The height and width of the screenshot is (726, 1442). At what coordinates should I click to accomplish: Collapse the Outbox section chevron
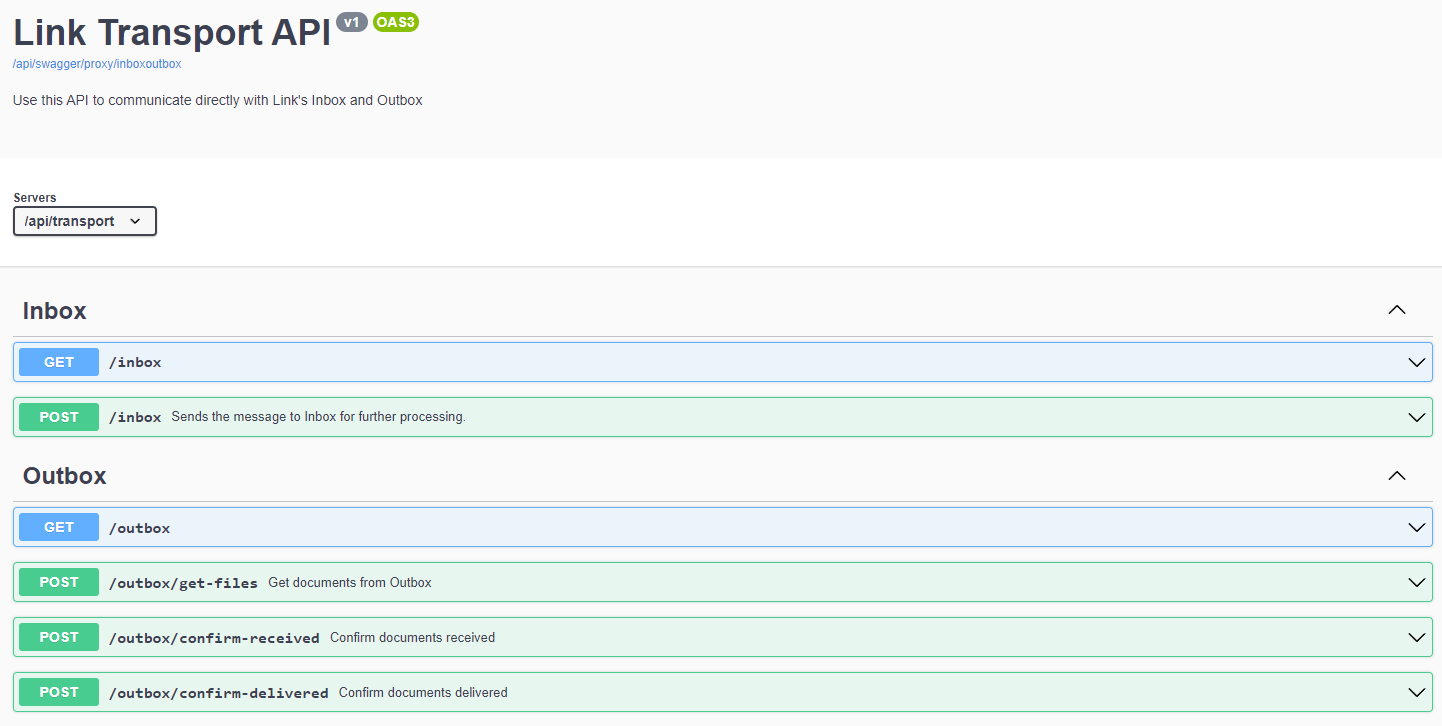tap(1397, 475)
